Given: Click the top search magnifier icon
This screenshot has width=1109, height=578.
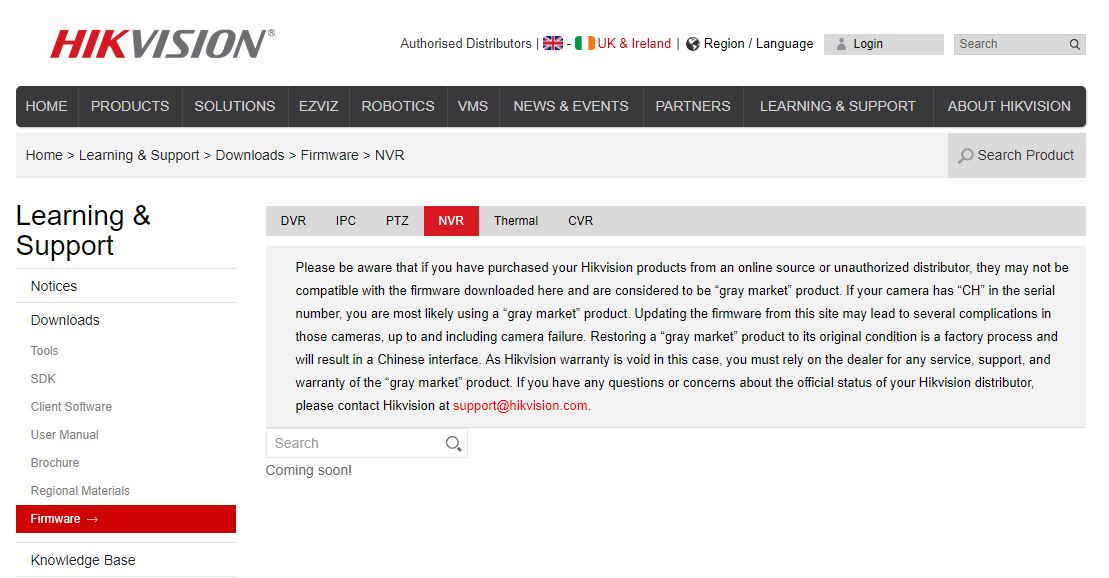Looking at the screenshot, I should pyautogui.click(x=1075, y=44).
